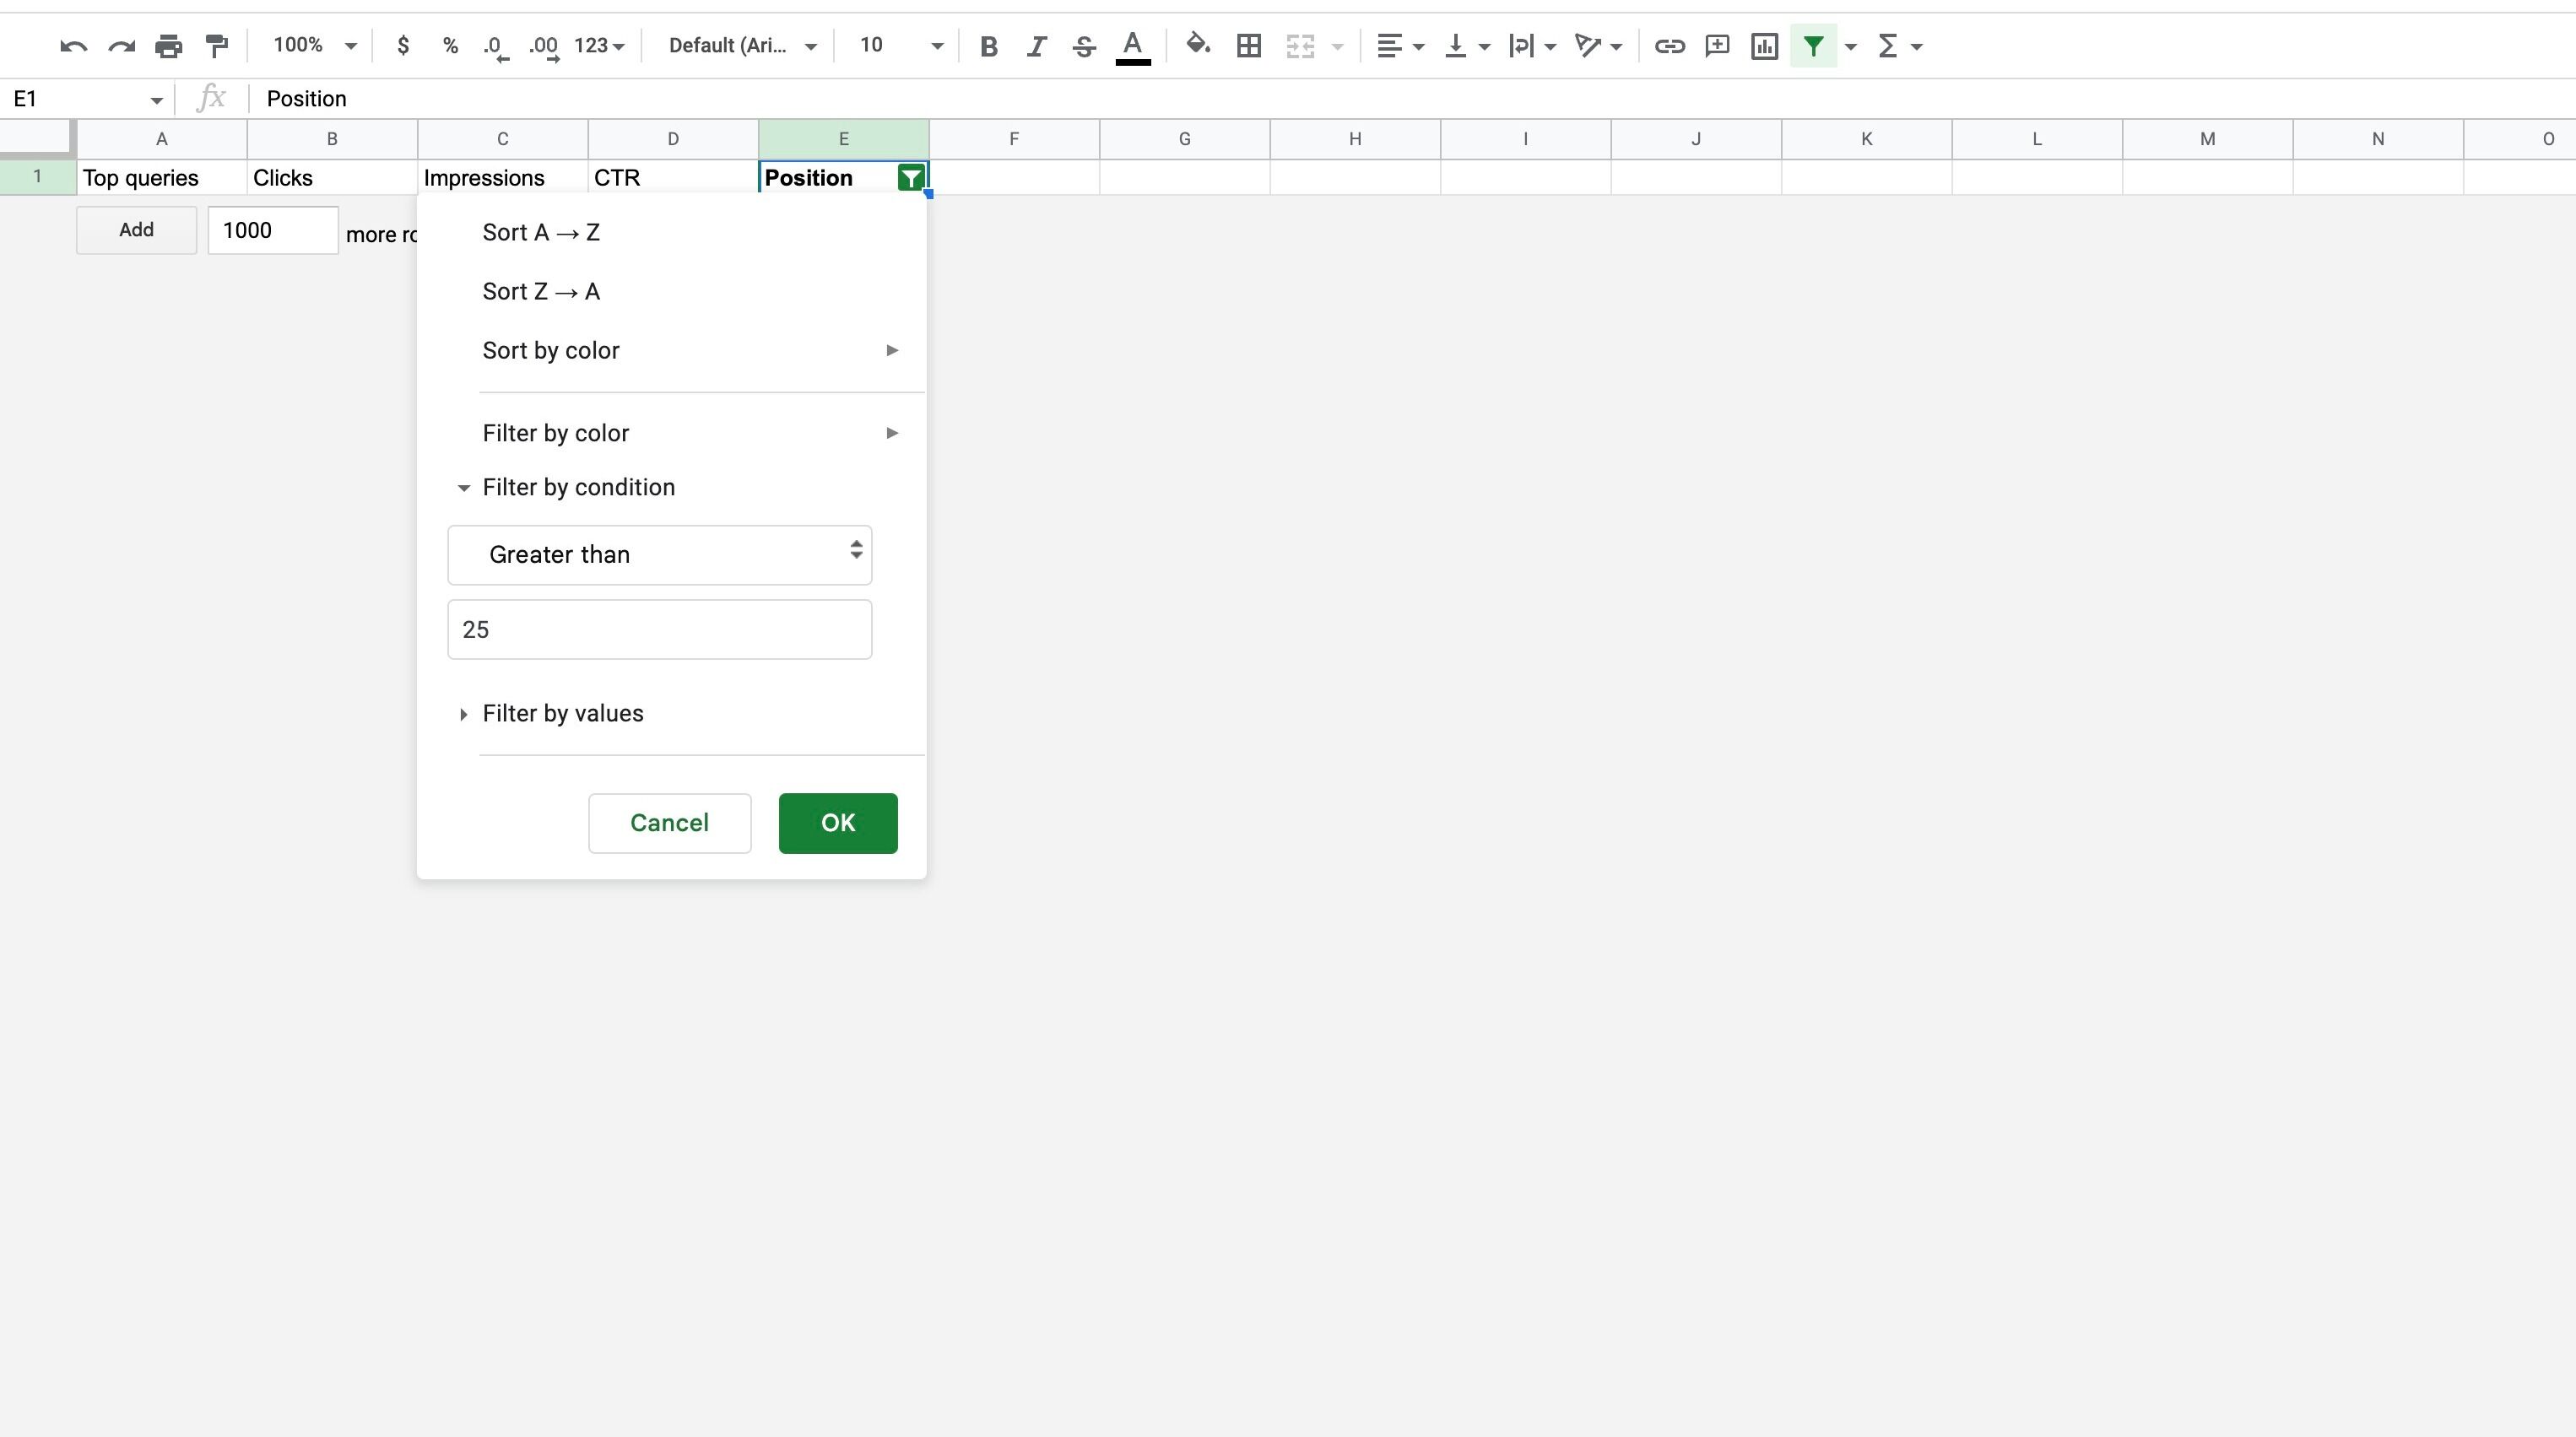Insert a comment

tap(1717, 46)
